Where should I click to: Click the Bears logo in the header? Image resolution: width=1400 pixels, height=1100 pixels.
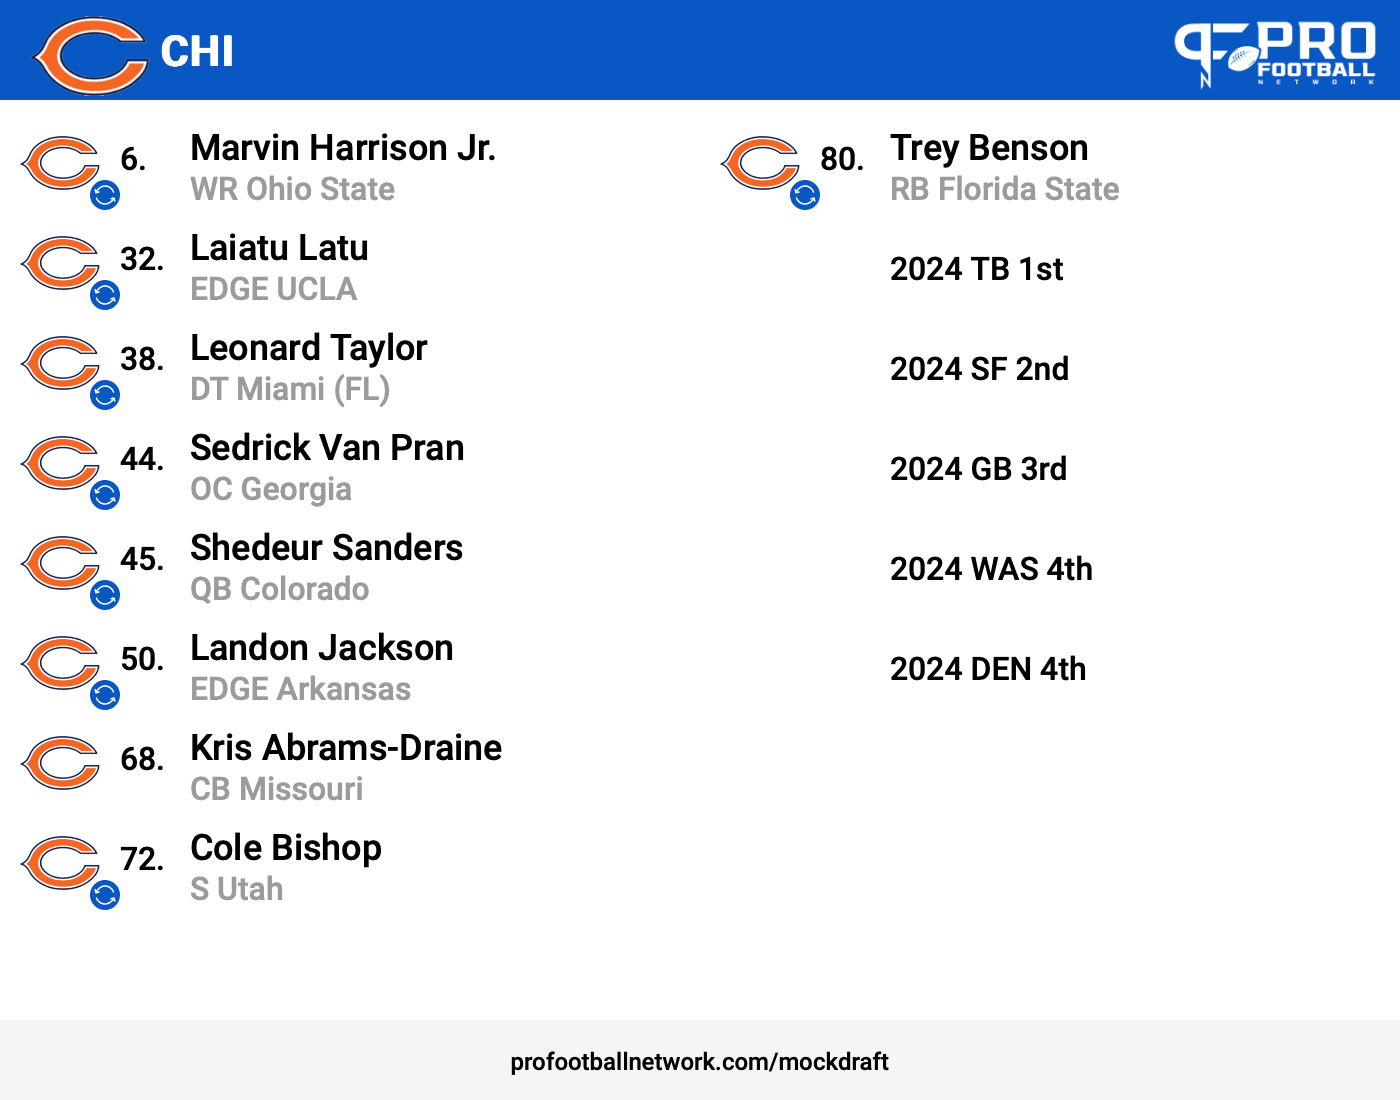(x=90, y=55)
